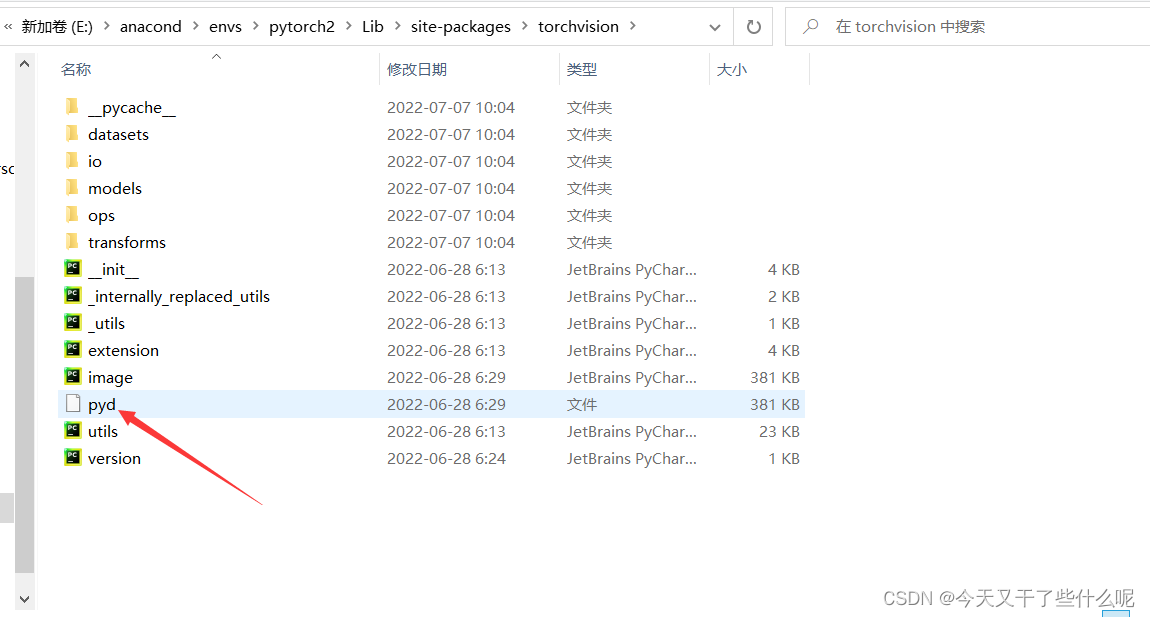The image size is (1150, 617).
Task: Expand chevron after torchvision breadcrumb
Action: click(x=632, y=26)
